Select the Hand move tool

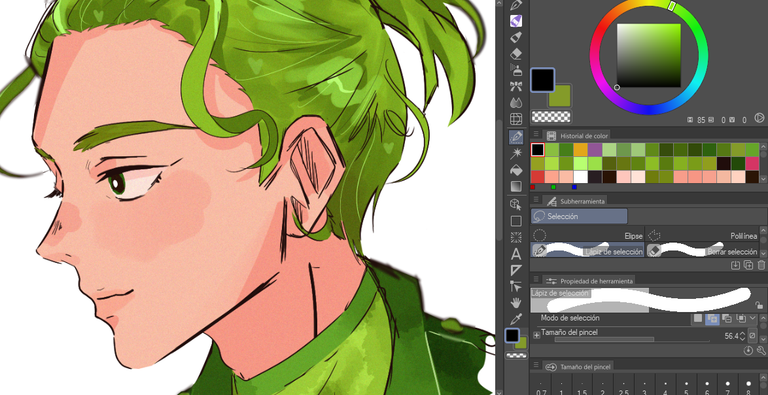click(x=516, y=303)
